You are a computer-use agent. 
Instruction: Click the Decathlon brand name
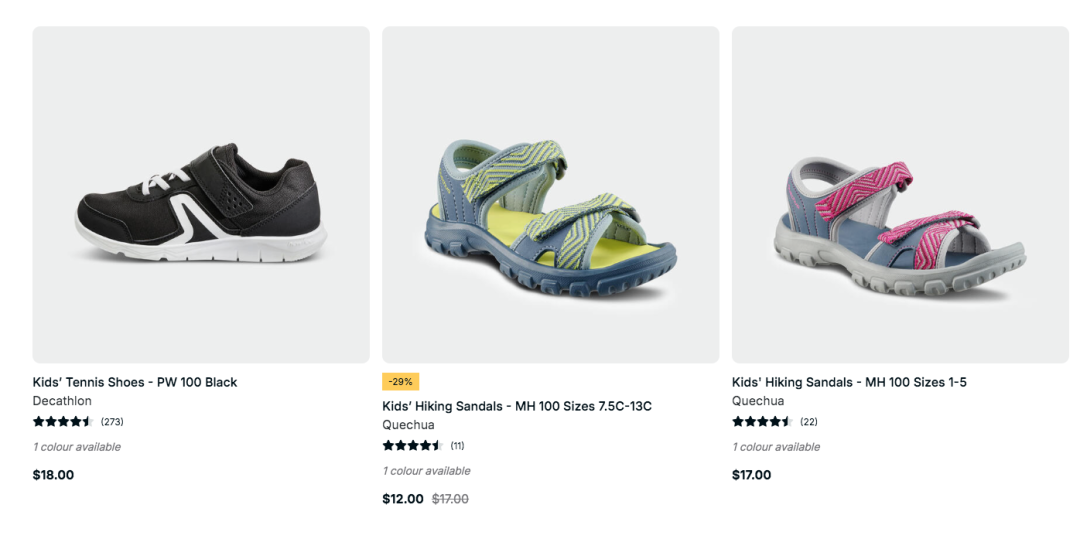pos(62,401)
